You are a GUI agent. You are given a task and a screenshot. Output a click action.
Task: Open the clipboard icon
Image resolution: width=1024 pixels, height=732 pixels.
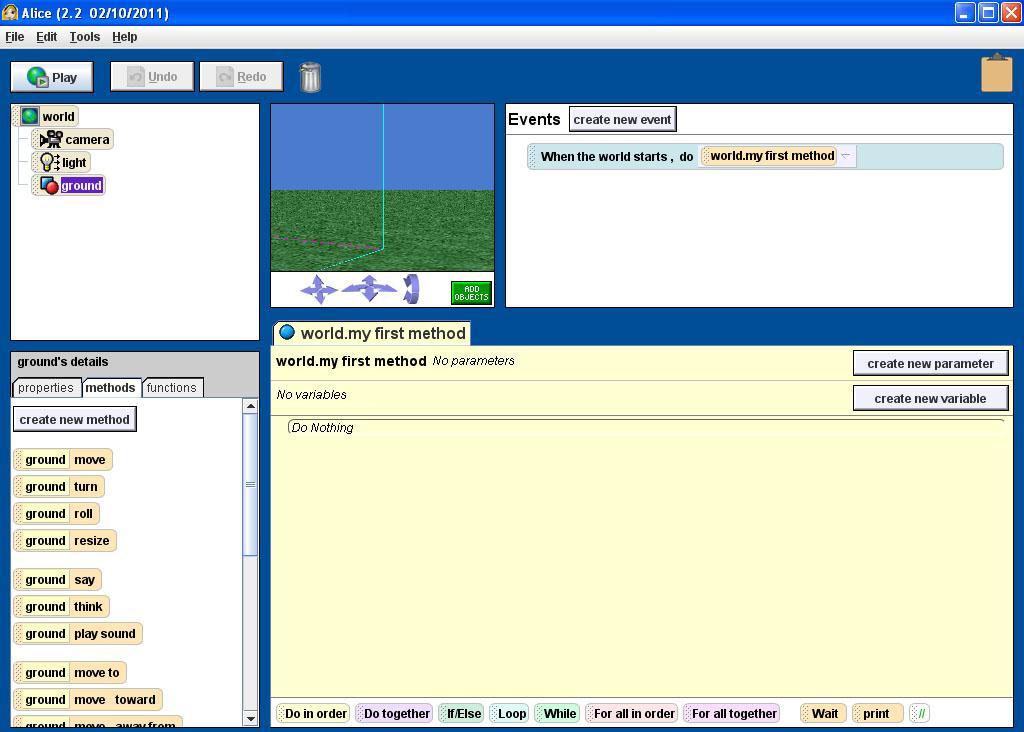click(997, 73)
